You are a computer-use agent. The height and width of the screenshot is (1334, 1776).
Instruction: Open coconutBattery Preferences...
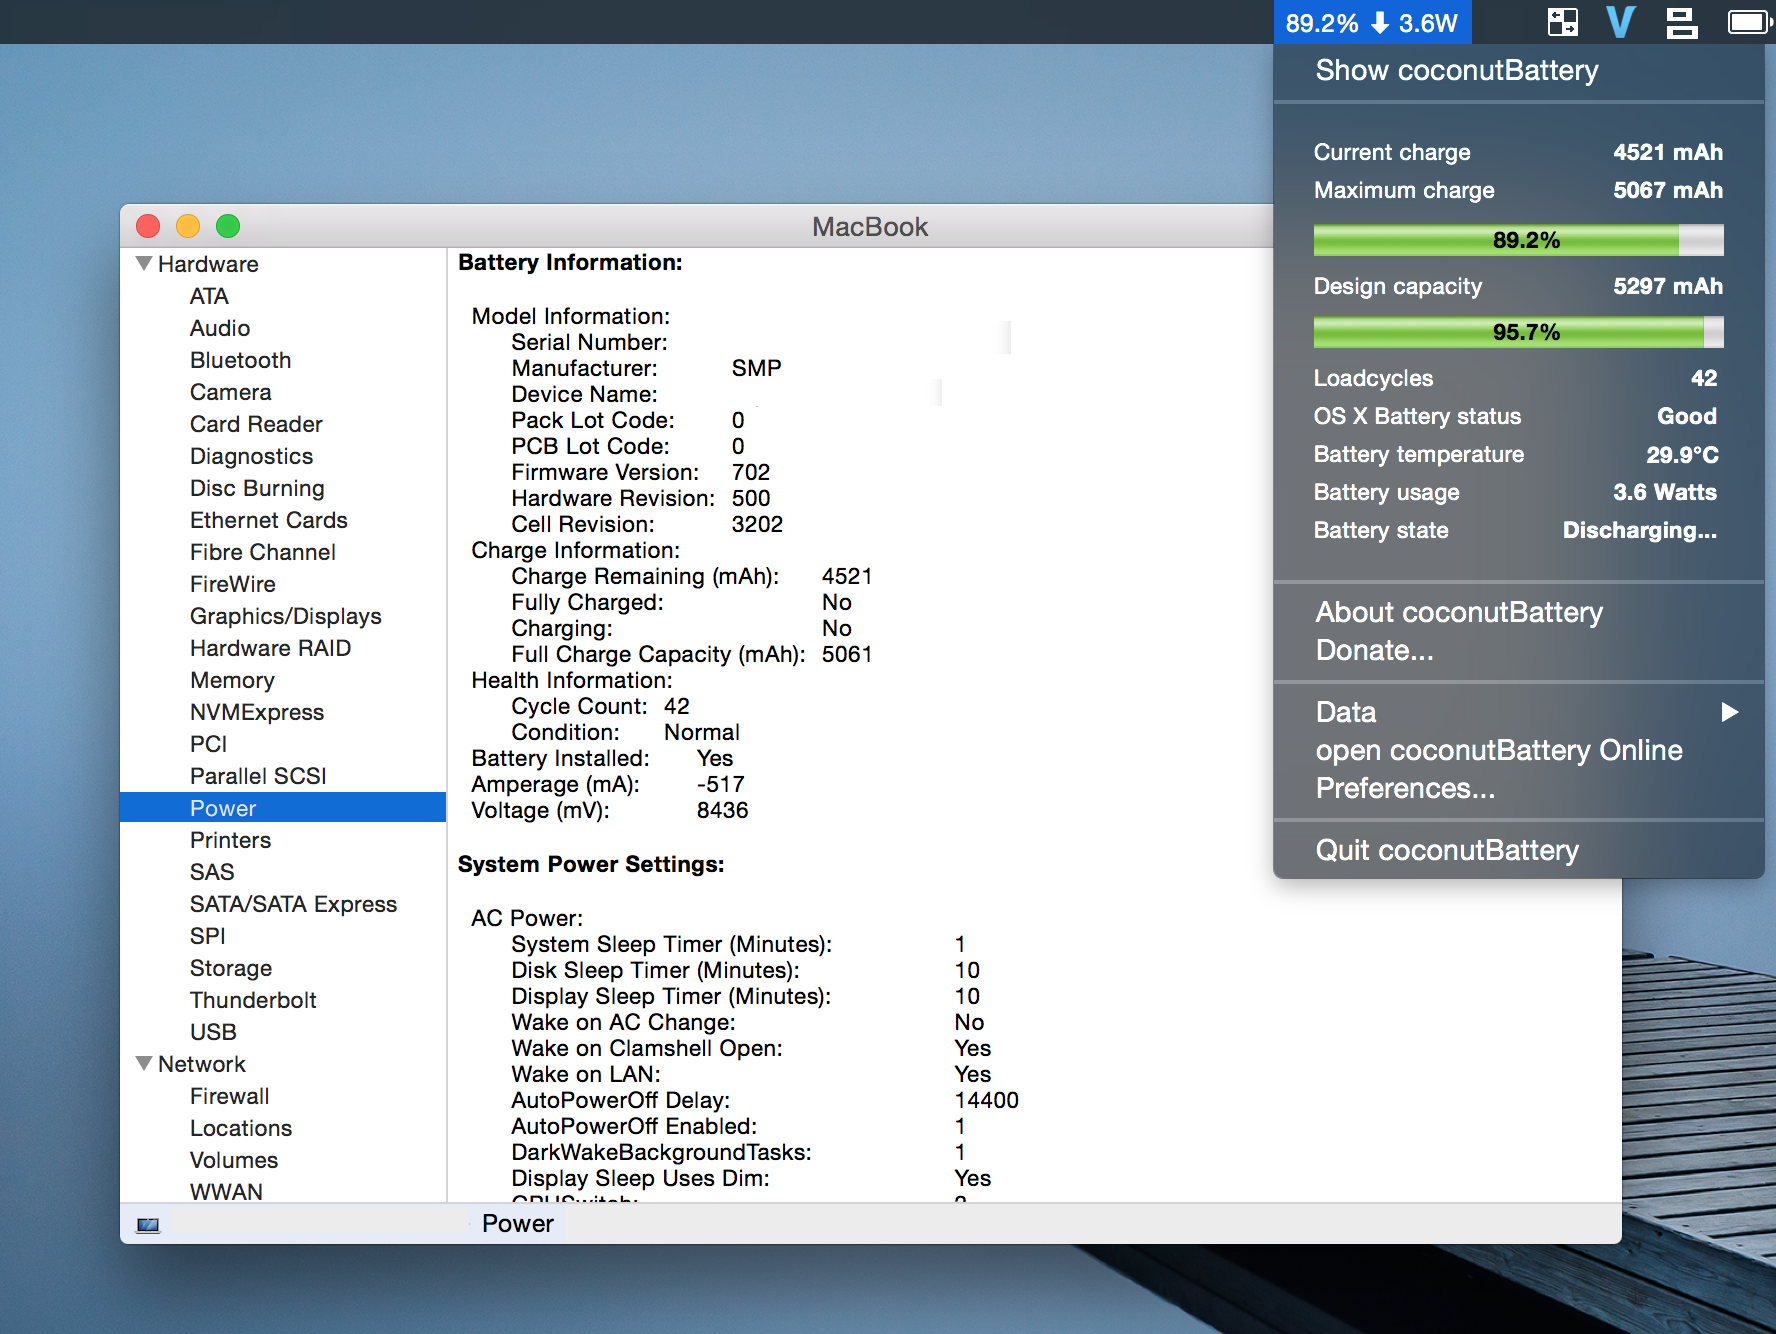pyautogui.click(x=1405, y=788)
